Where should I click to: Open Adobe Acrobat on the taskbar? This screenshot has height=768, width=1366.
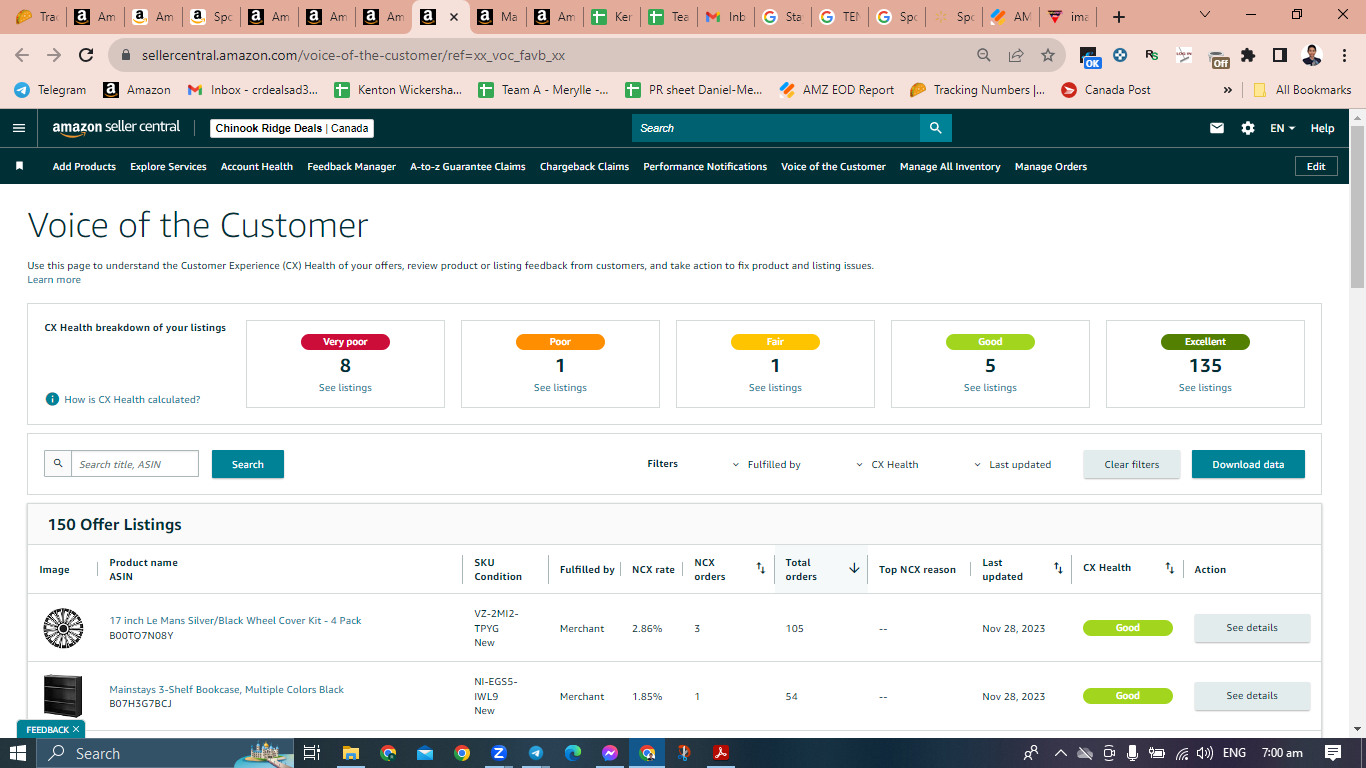720,753
